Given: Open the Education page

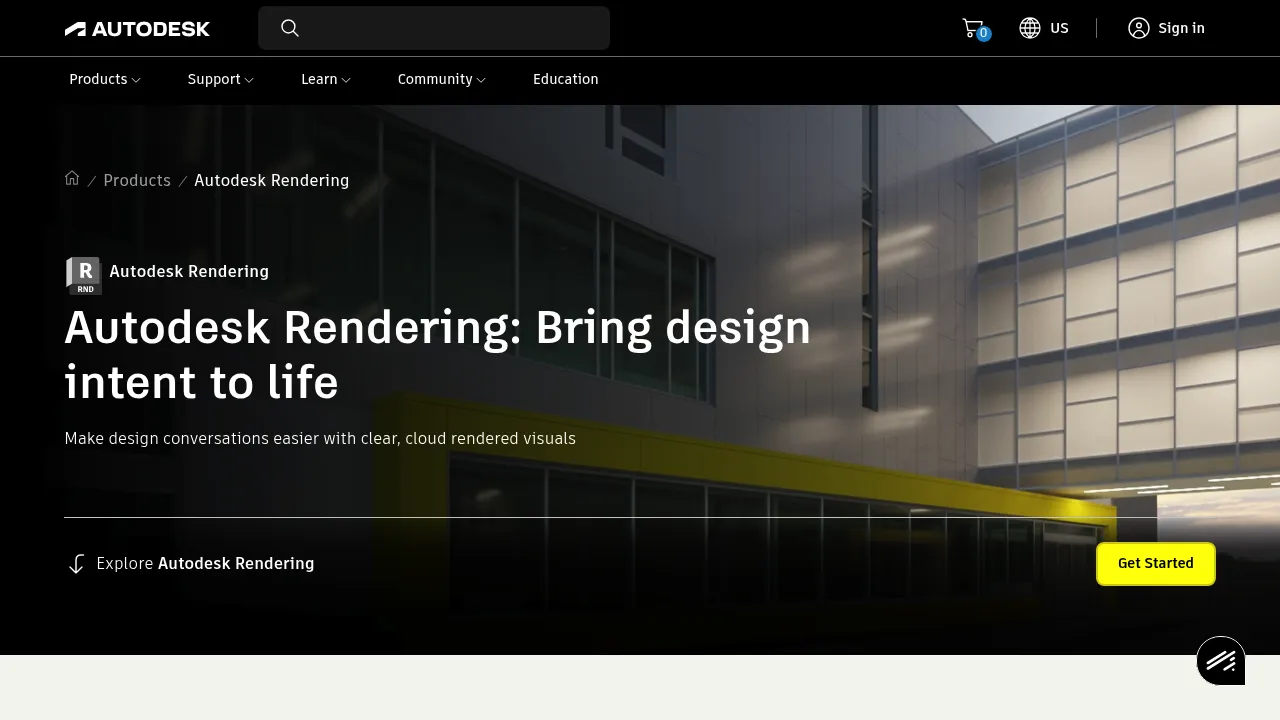Looking at the screenshot, I should click(566, 79).
